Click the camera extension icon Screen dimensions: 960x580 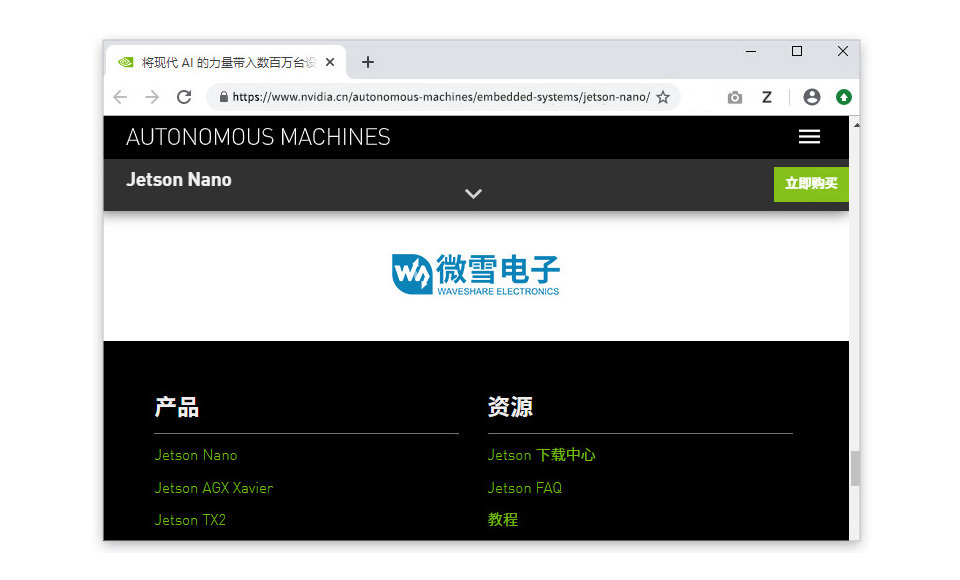coord(735,97)
